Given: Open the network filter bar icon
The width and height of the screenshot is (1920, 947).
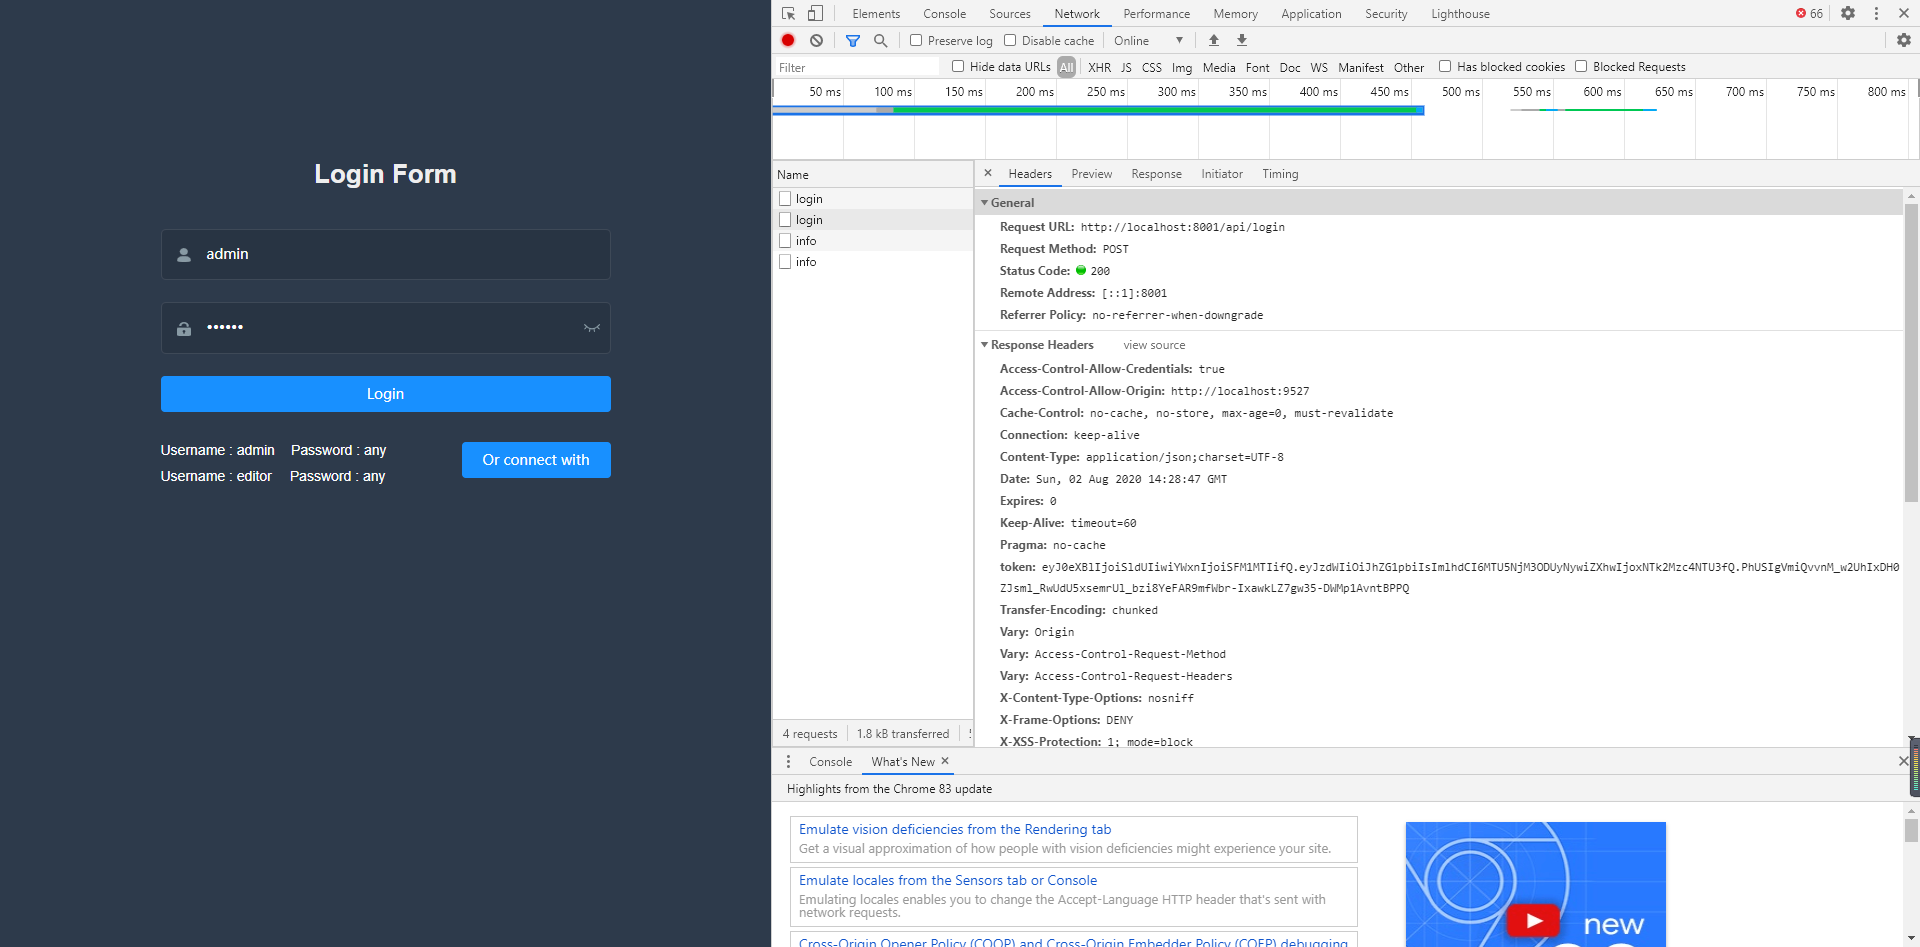Looking at the screenshot, I should click(x=853, y=40).
